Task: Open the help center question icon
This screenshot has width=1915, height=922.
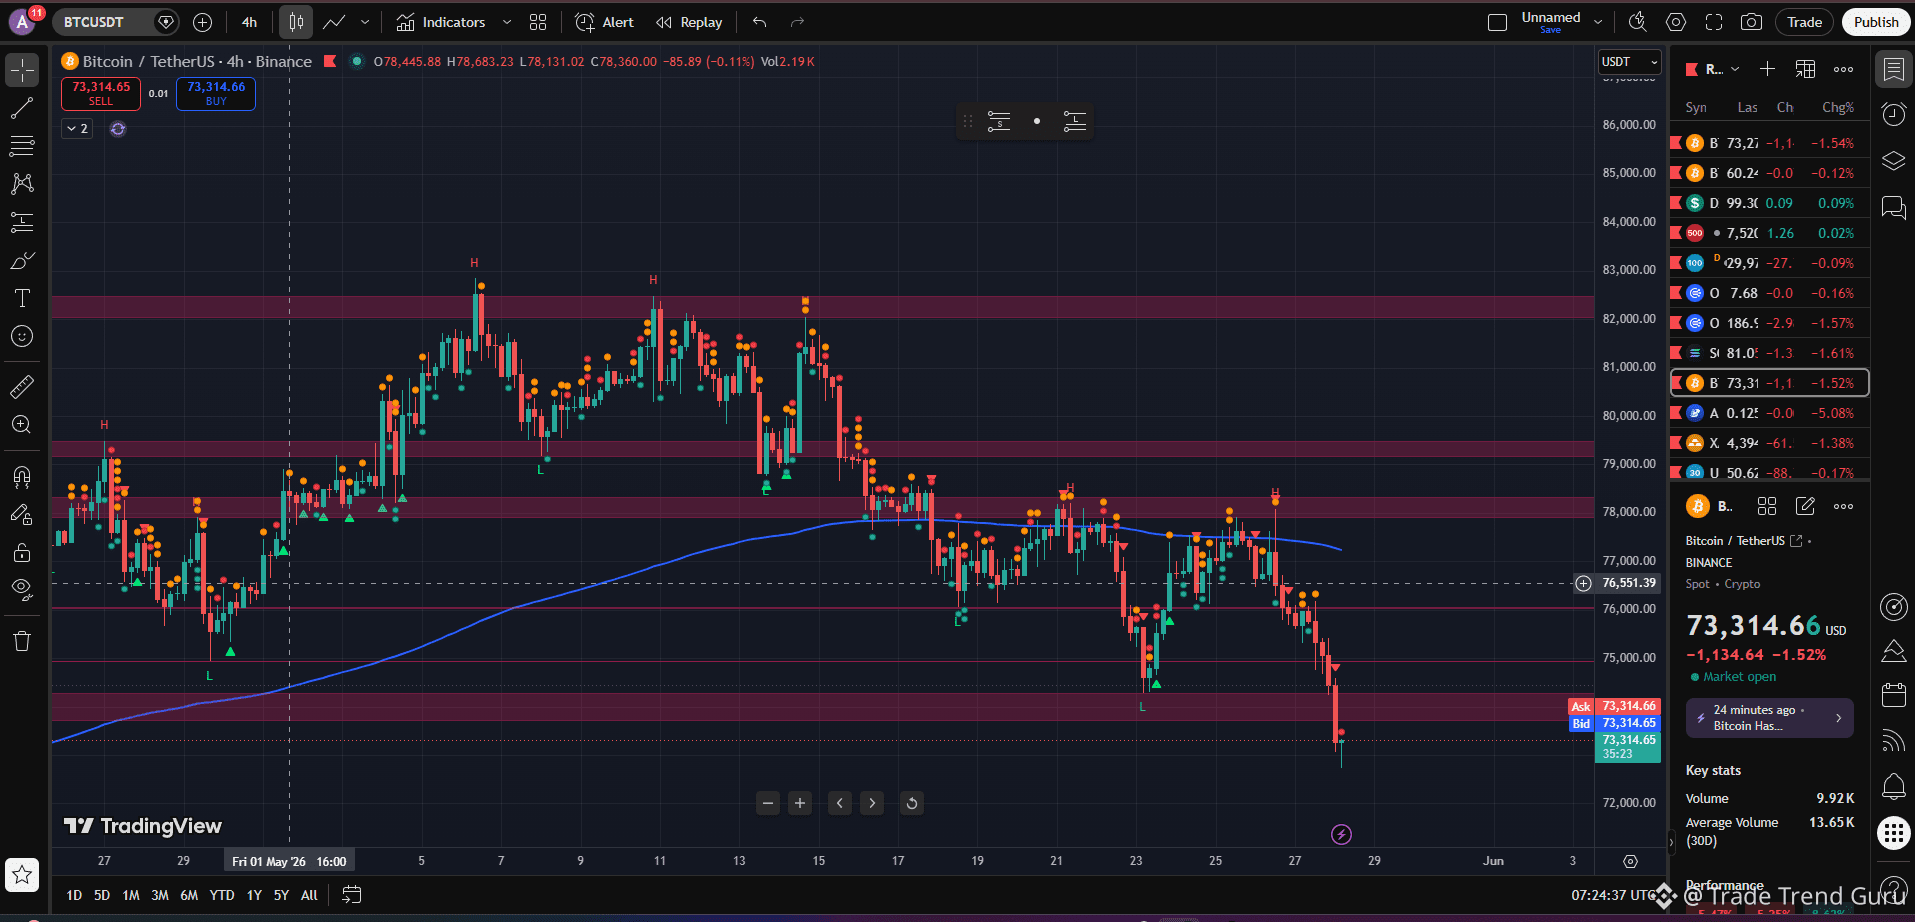Action: 1893,888
